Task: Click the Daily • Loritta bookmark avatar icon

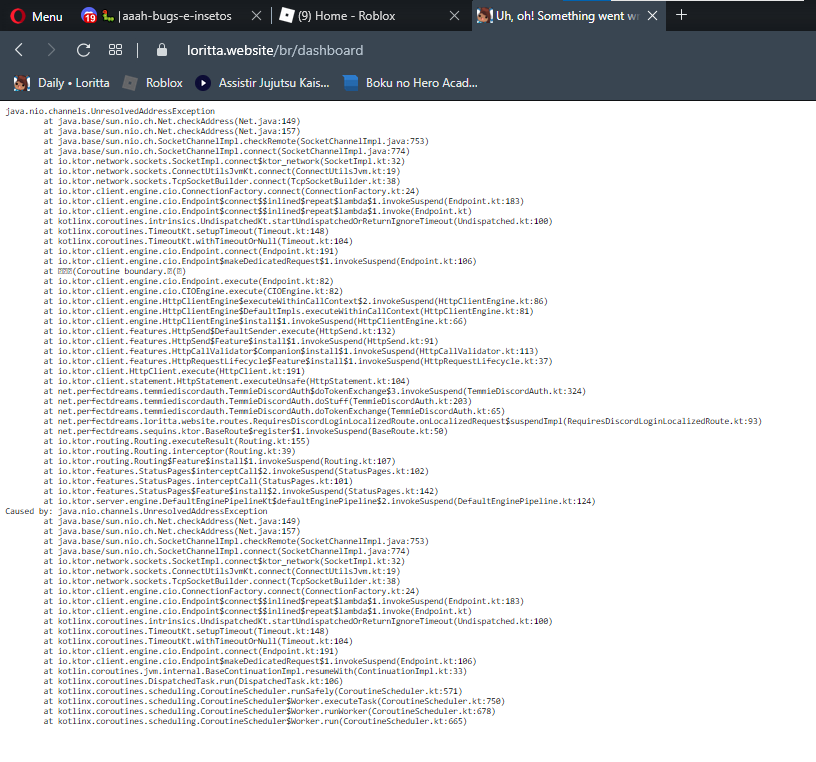Action: 20,83
